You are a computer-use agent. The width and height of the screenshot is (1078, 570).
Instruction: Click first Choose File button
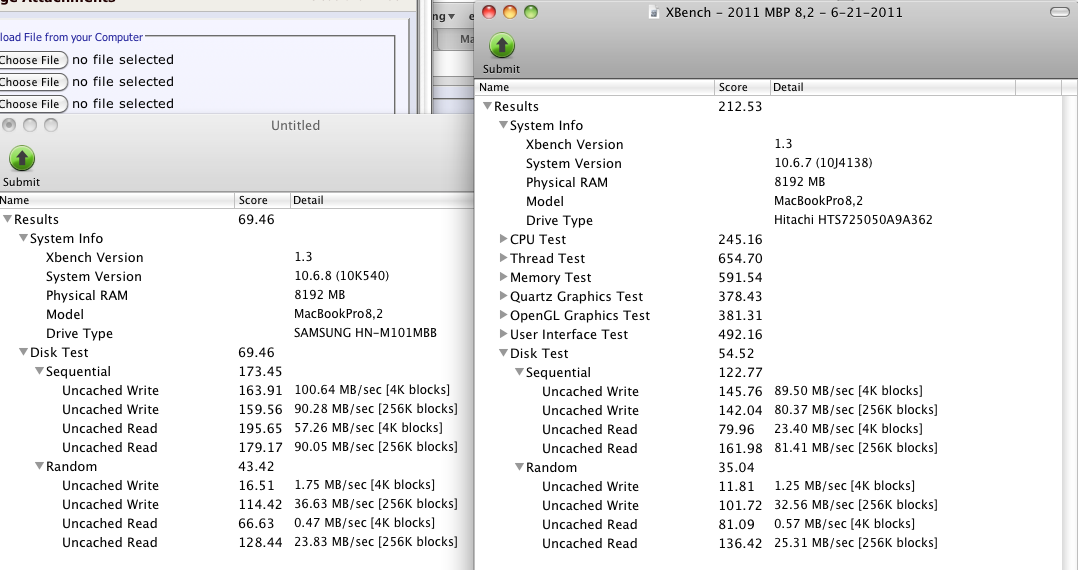(31, 60)
